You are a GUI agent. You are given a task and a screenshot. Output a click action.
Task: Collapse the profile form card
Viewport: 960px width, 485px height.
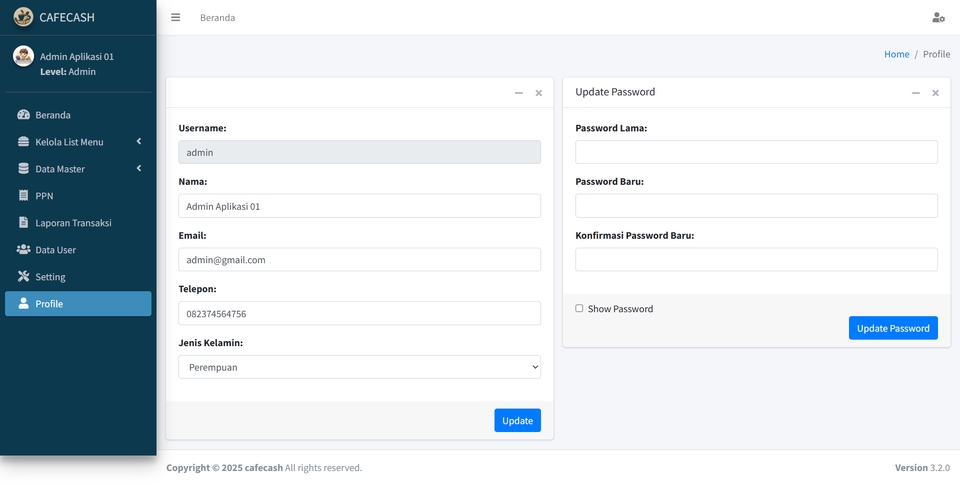coord(519,93)
